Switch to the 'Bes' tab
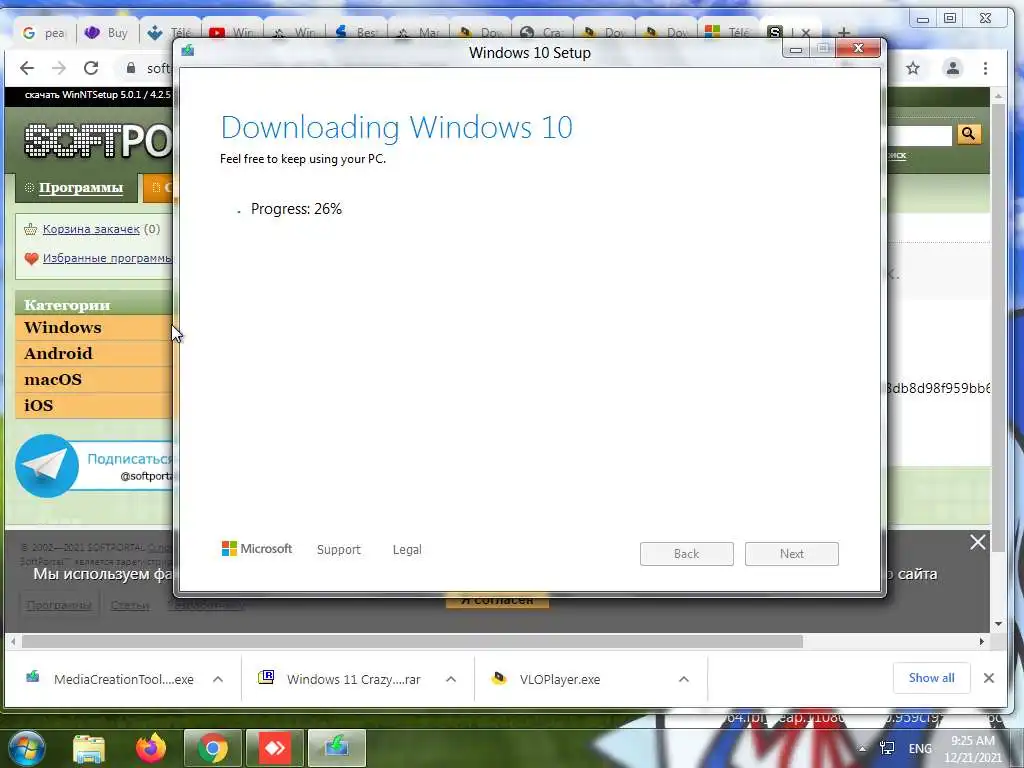The image size is (1024, 768). [x=356, y=33]
